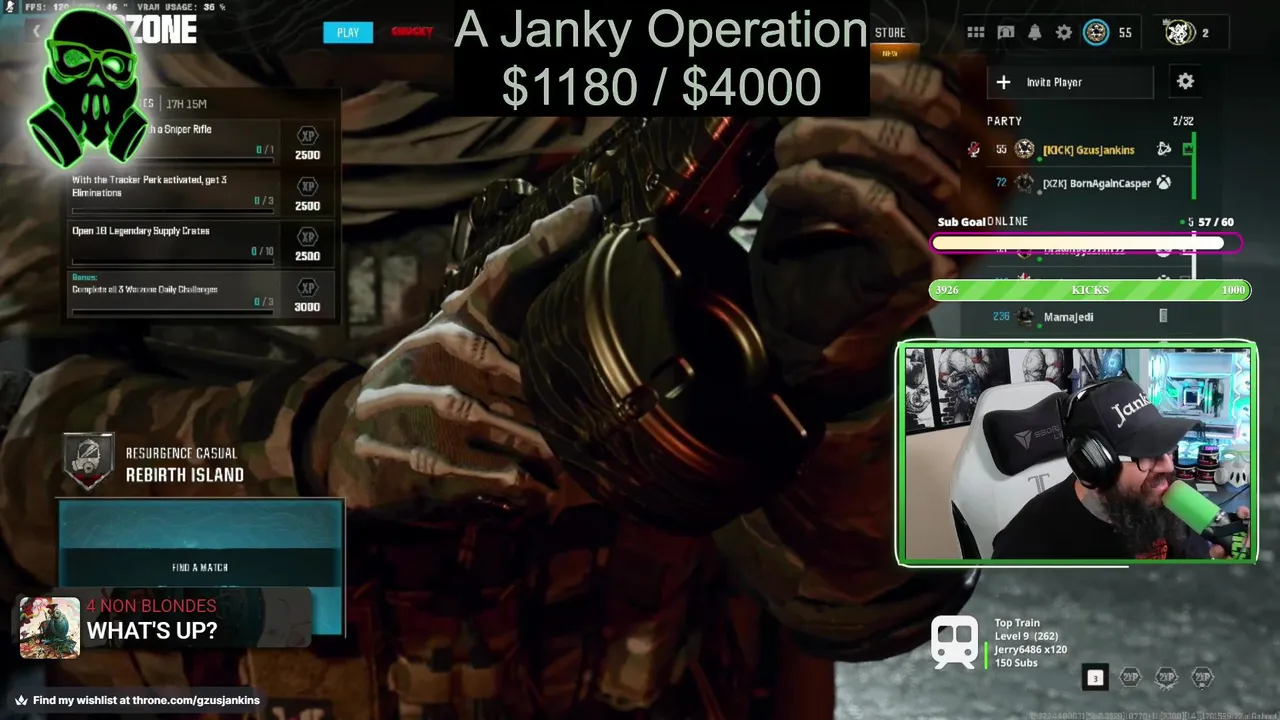Click the 2XP weapon token icon
Screen dimensions: 1280x720
coord(1166,678)
